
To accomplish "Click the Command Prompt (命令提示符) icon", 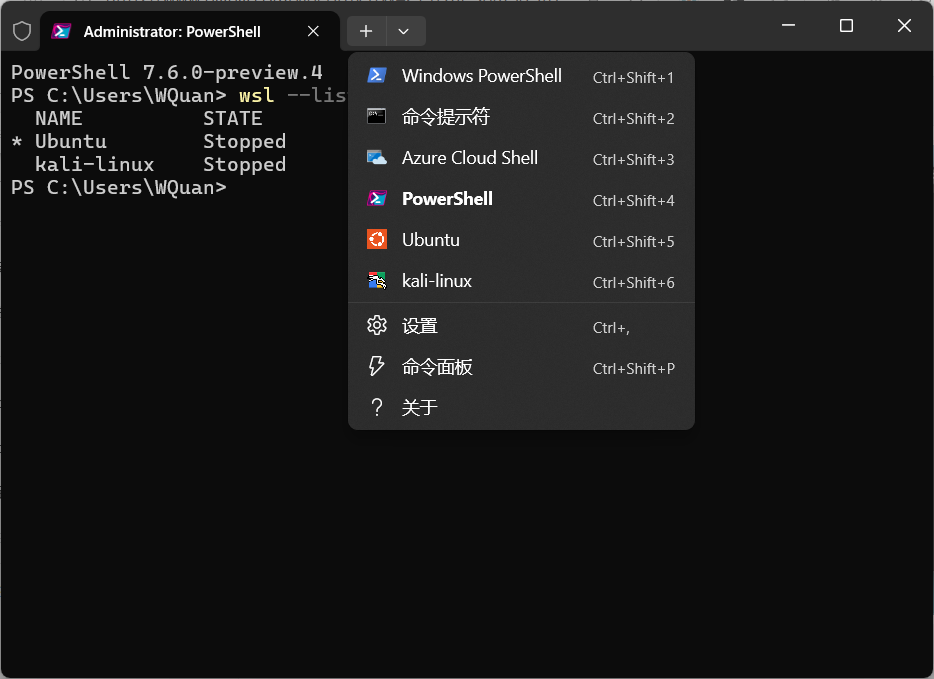I will pyautogui.click(x=377, y=117).
